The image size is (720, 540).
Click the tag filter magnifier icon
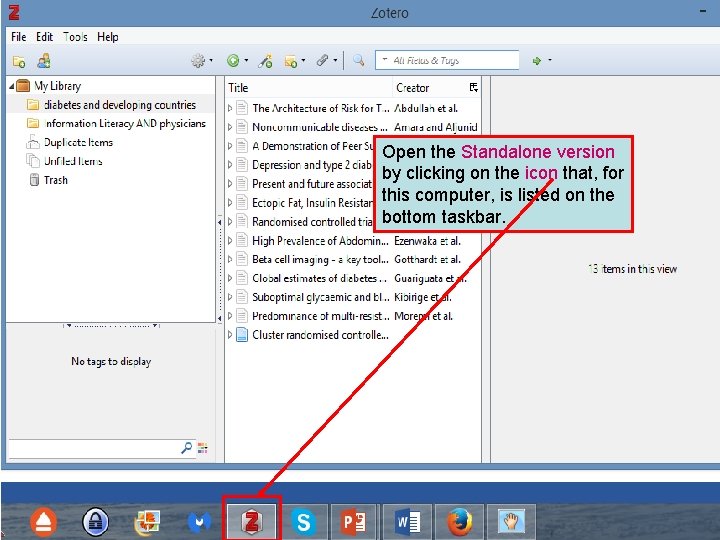click(186, 448)
